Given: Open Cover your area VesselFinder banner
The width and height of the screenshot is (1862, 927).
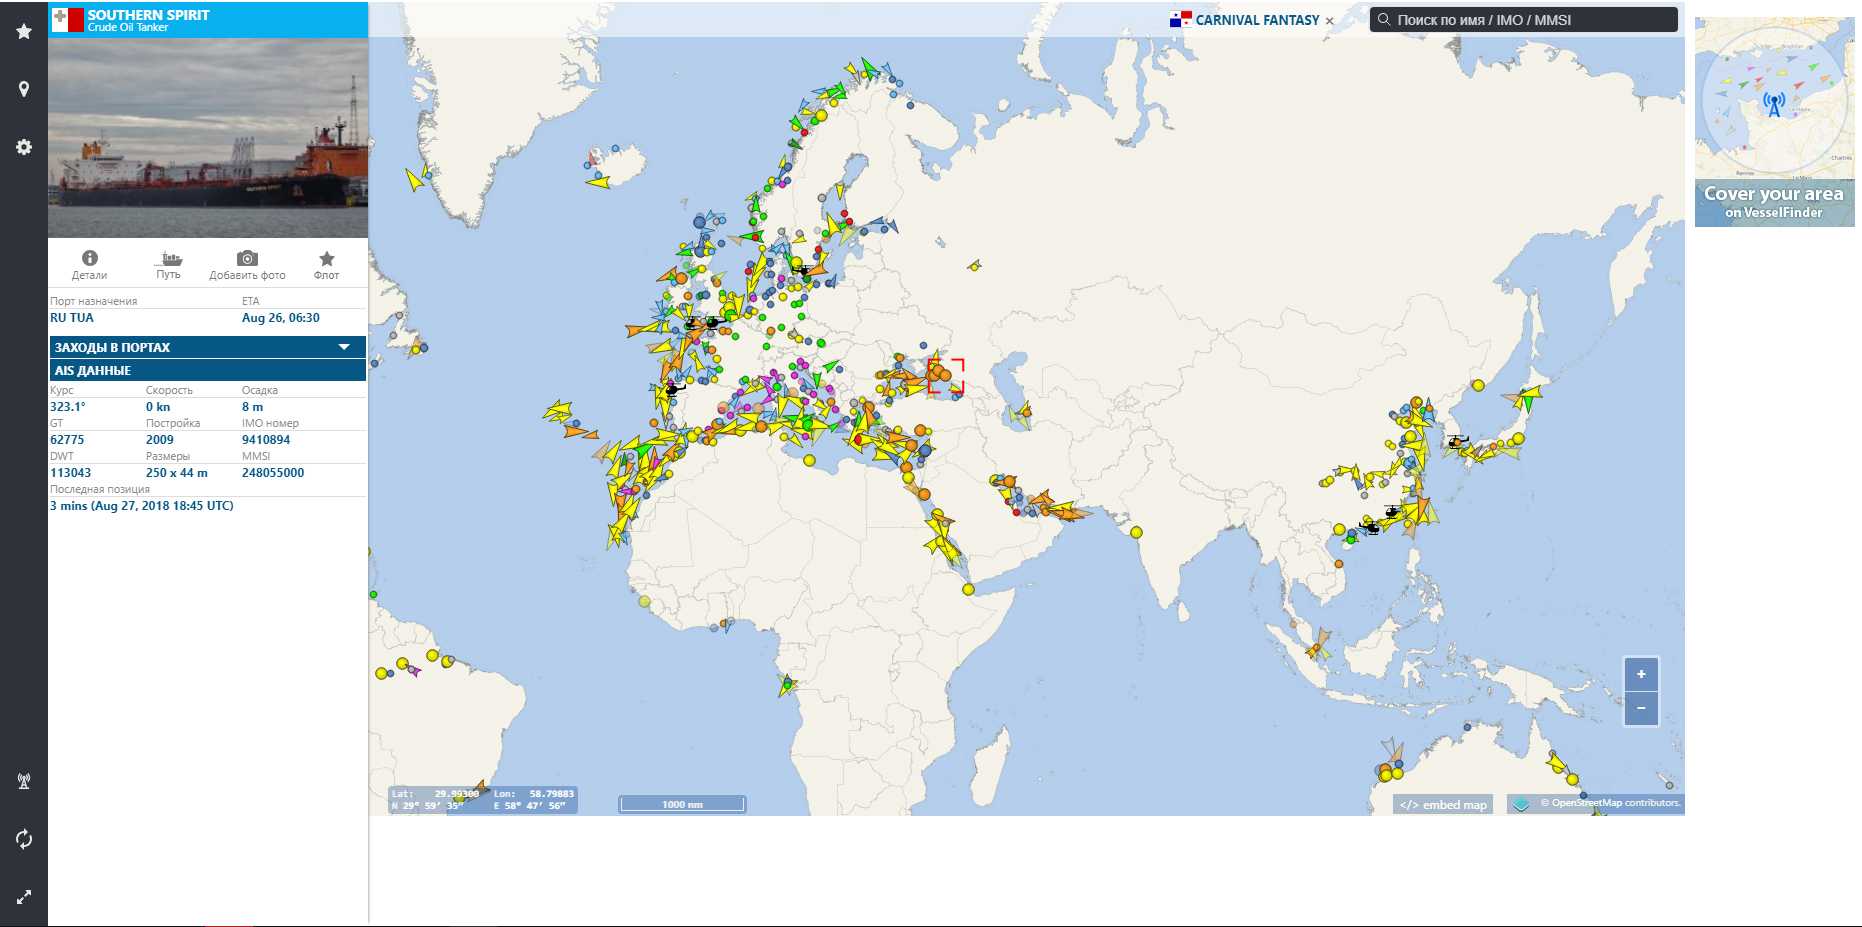Looking at the screenshot, I should point(1775,122).
